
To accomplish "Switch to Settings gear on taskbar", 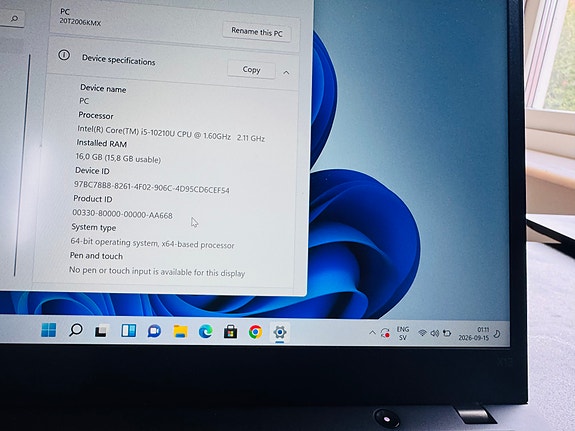I will pos(280,333).
